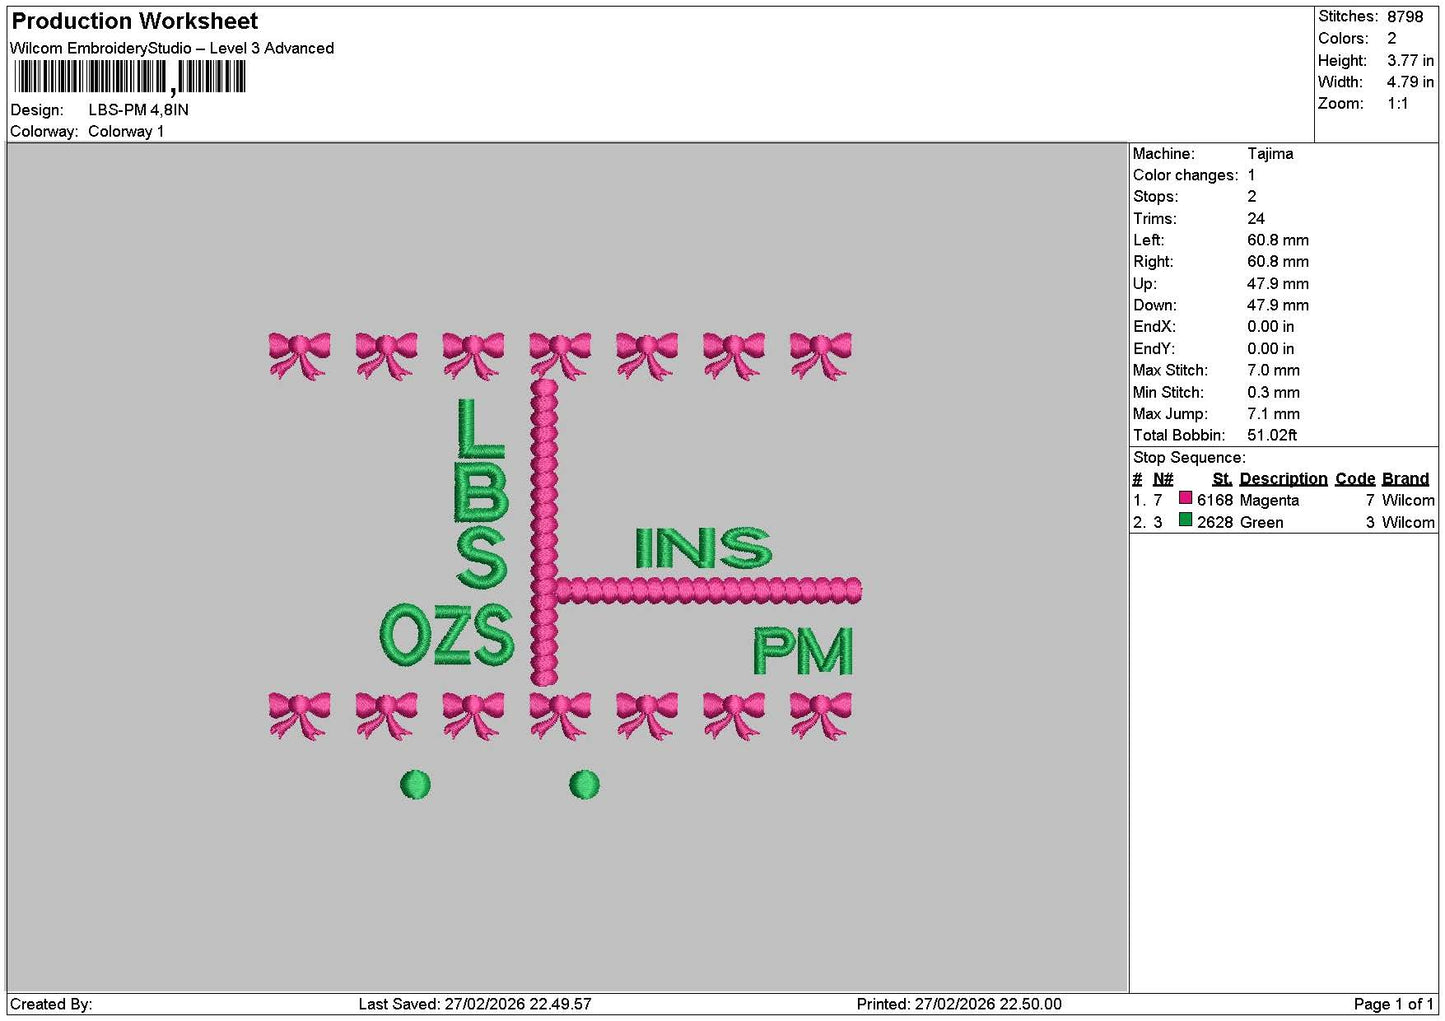Click the magenta horizontal beaded line

tap(708, 590)
